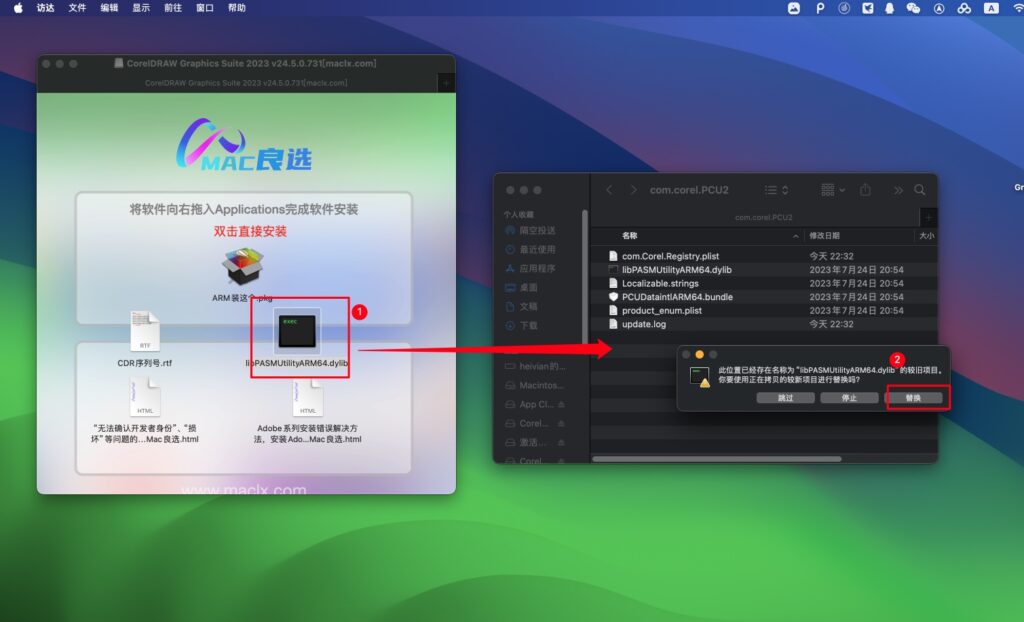Click the 替换 button in the replace dialog

tap(916, 397)
